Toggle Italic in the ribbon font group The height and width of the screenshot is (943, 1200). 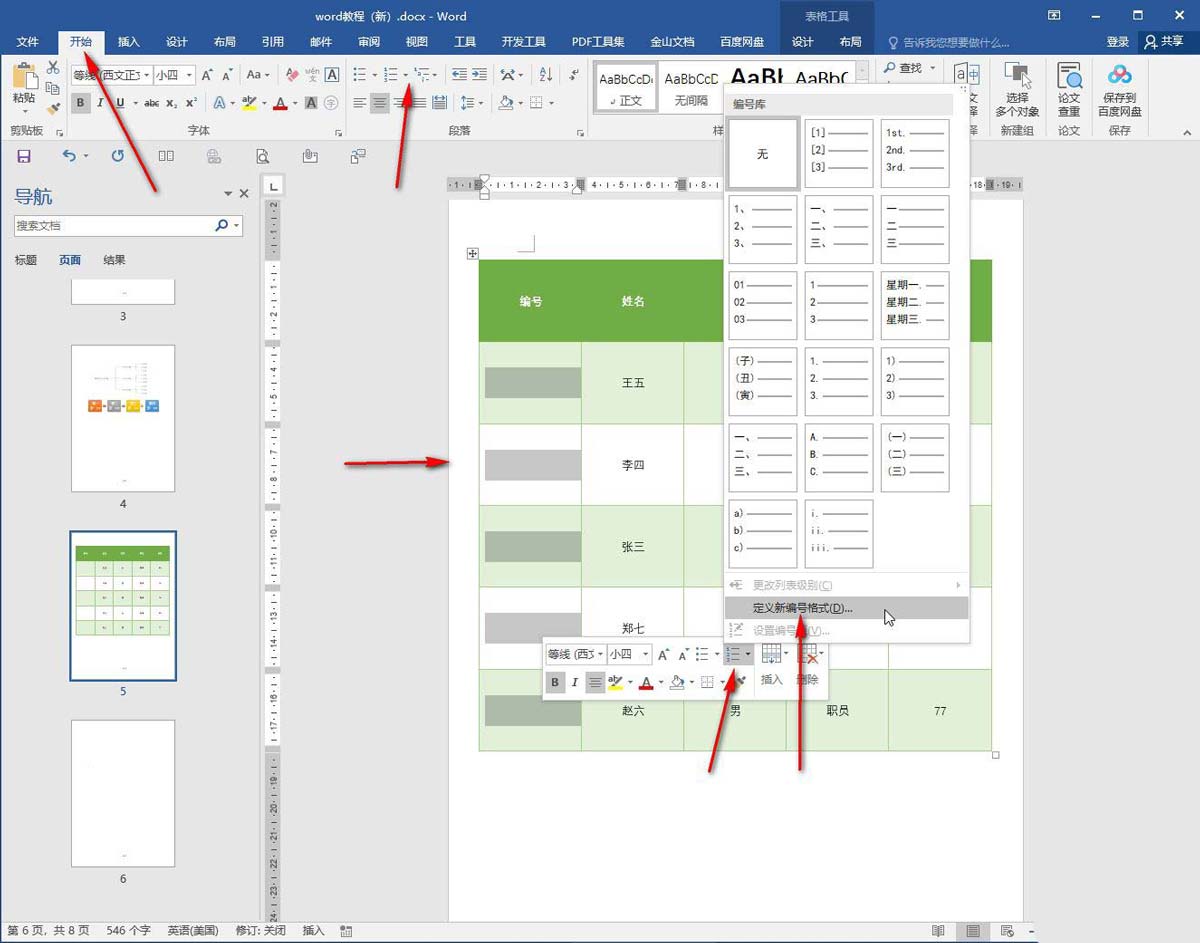point(100,103)
